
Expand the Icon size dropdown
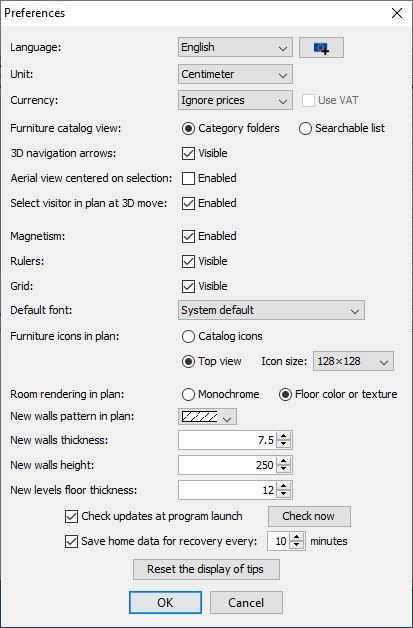point(353,362)
